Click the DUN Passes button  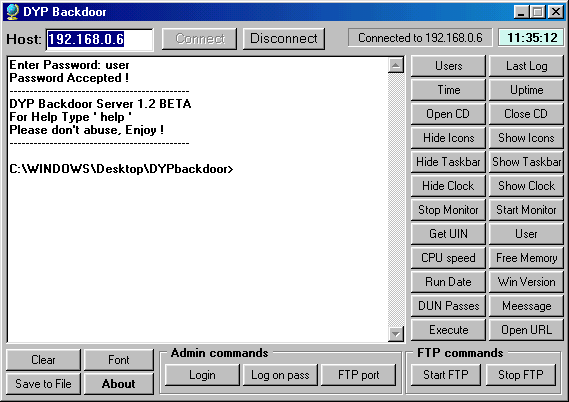click(x=448, y=305)
